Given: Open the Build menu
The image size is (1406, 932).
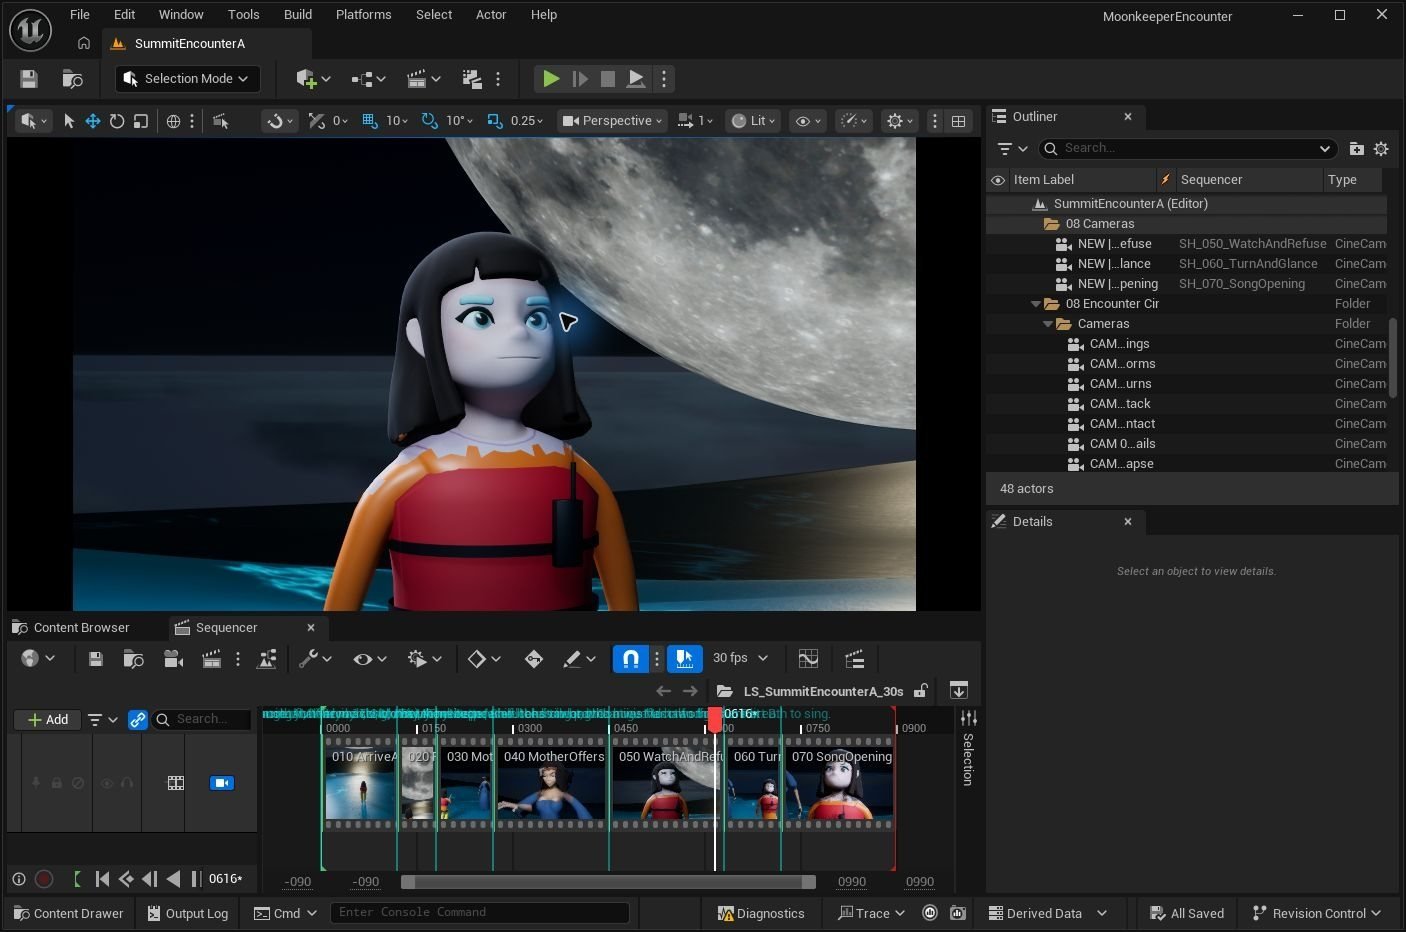Looking at the screenshot, I should [298, 15].
